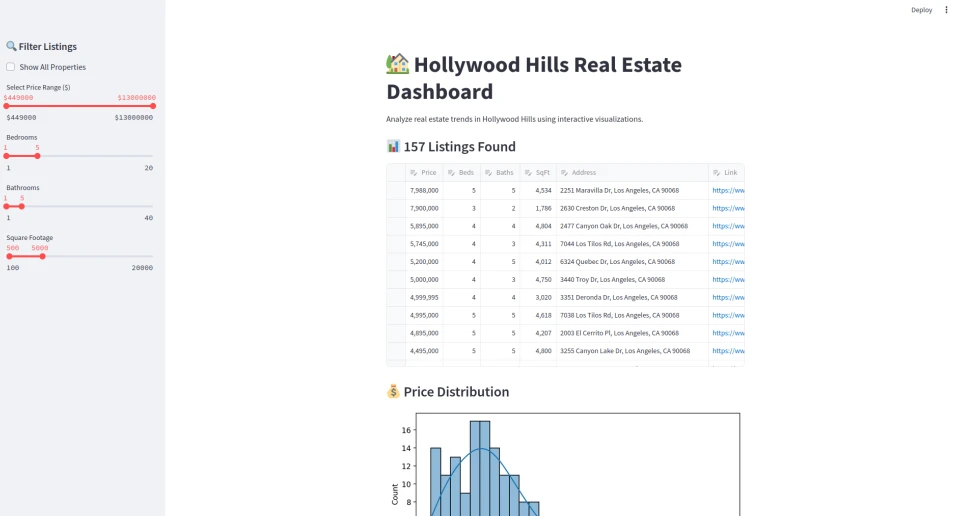Select the price cell 7,988,000
Image resolution: width=960 pixels, height=516 pixels.
point(424,190)
